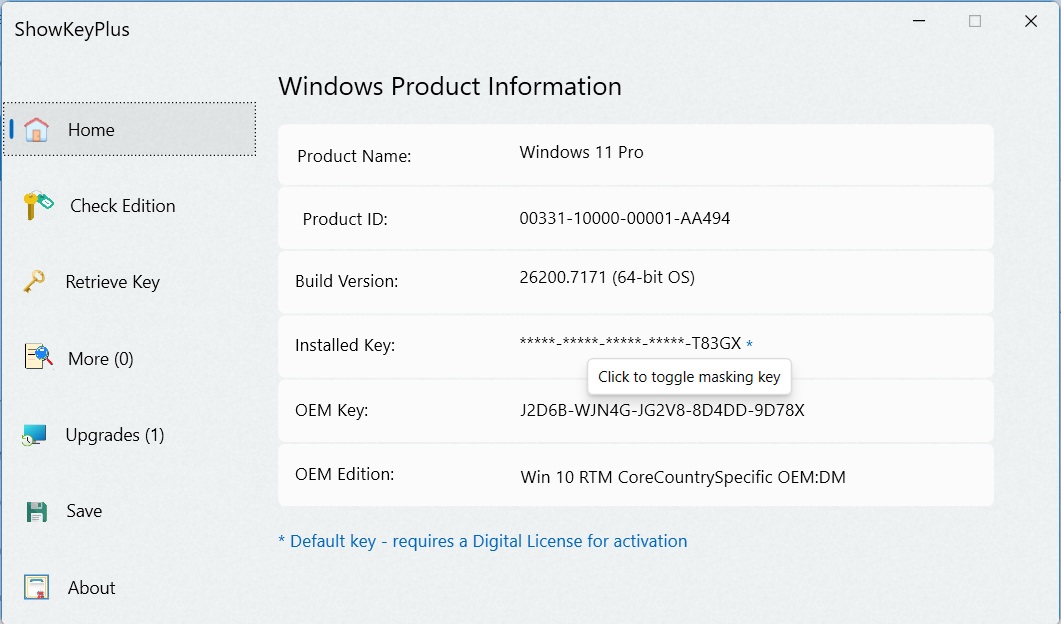Click the Default key digital license note
Viewport: 1061px width, 624px height.
click(482, 541)
